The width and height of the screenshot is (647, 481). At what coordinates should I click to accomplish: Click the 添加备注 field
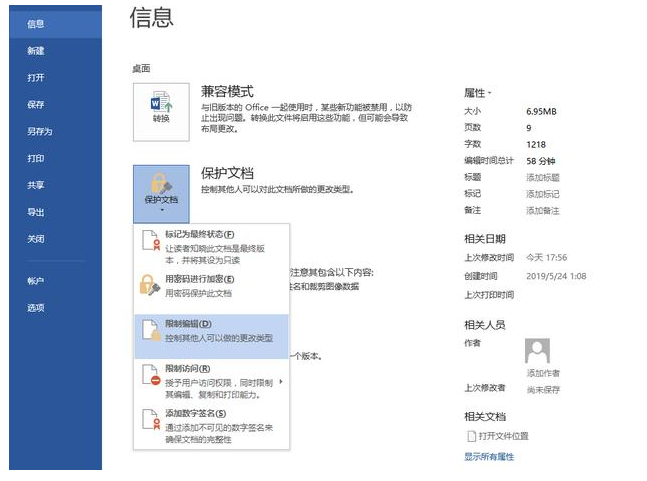click(x=543, y=211)
